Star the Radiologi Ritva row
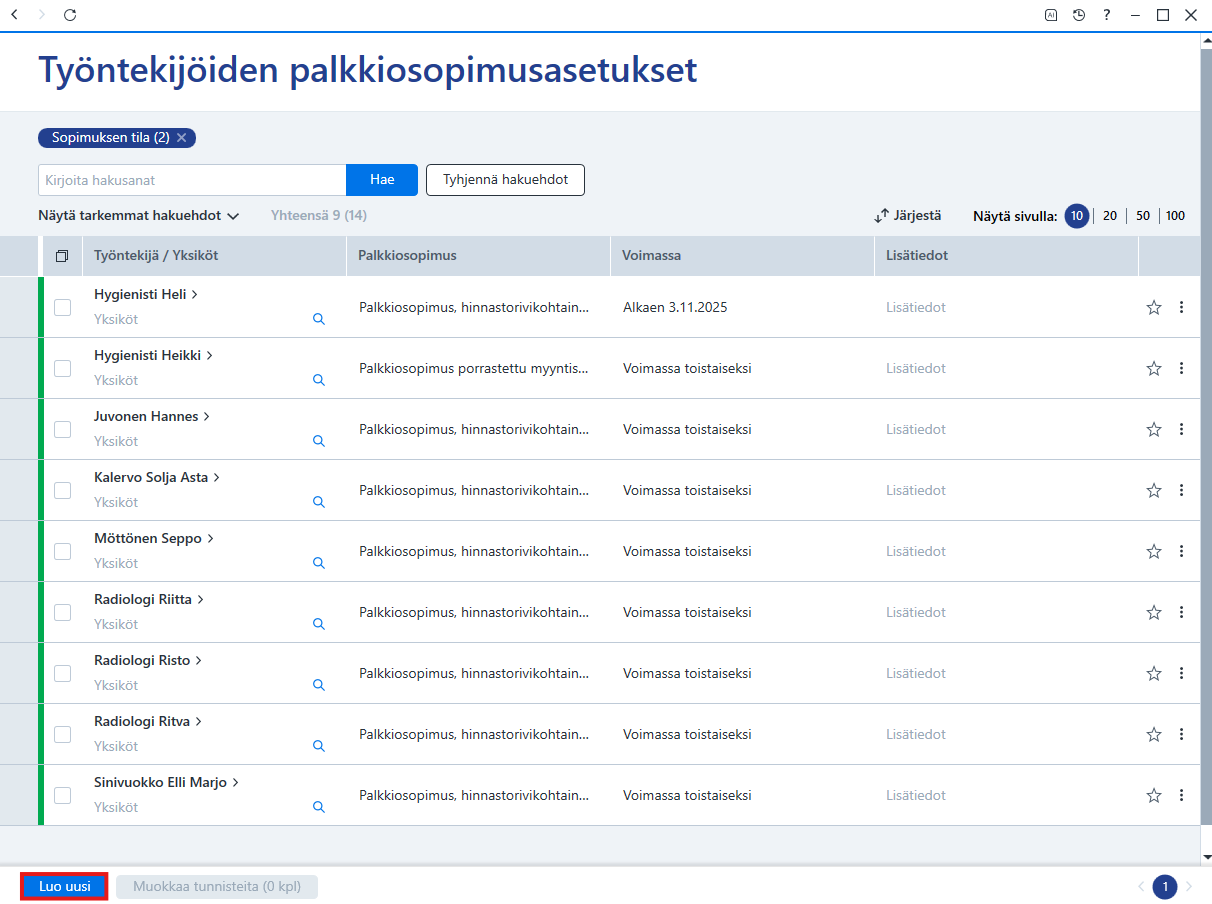The image size is (1212, 904). [1154, 734]
